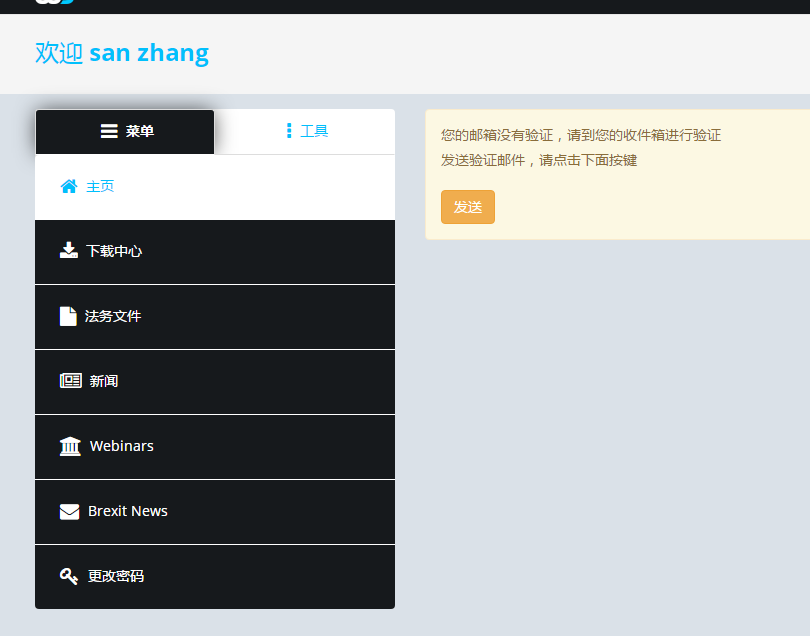Click the envelope icon beside Brexit News

70,511
